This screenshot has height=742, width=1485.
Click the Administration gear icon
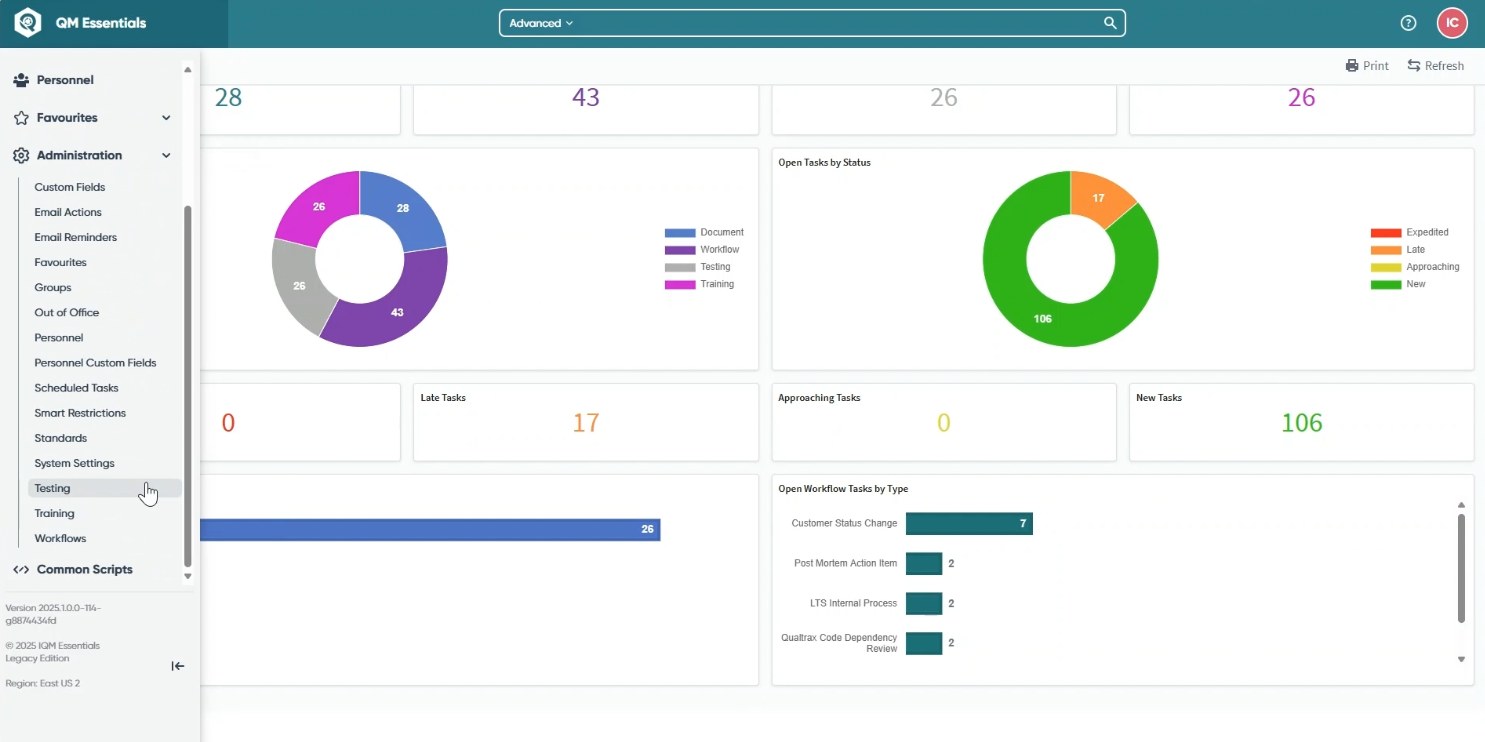[x=21, y=155]
